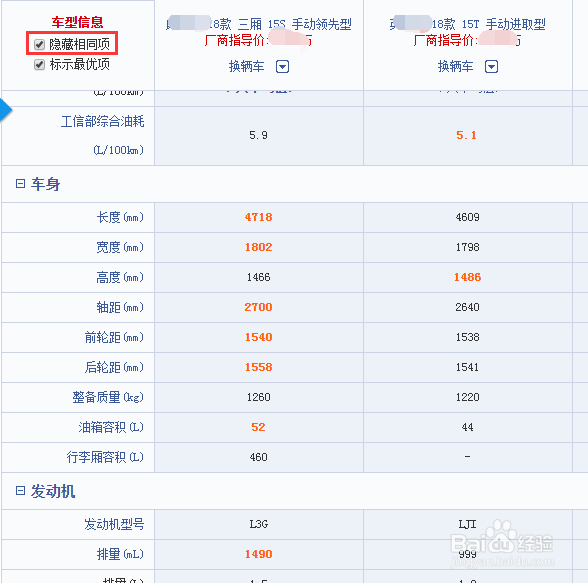Select the LJI engine model value
The height and width of the screenshot is (583, 588).
(x=467, y=524)
